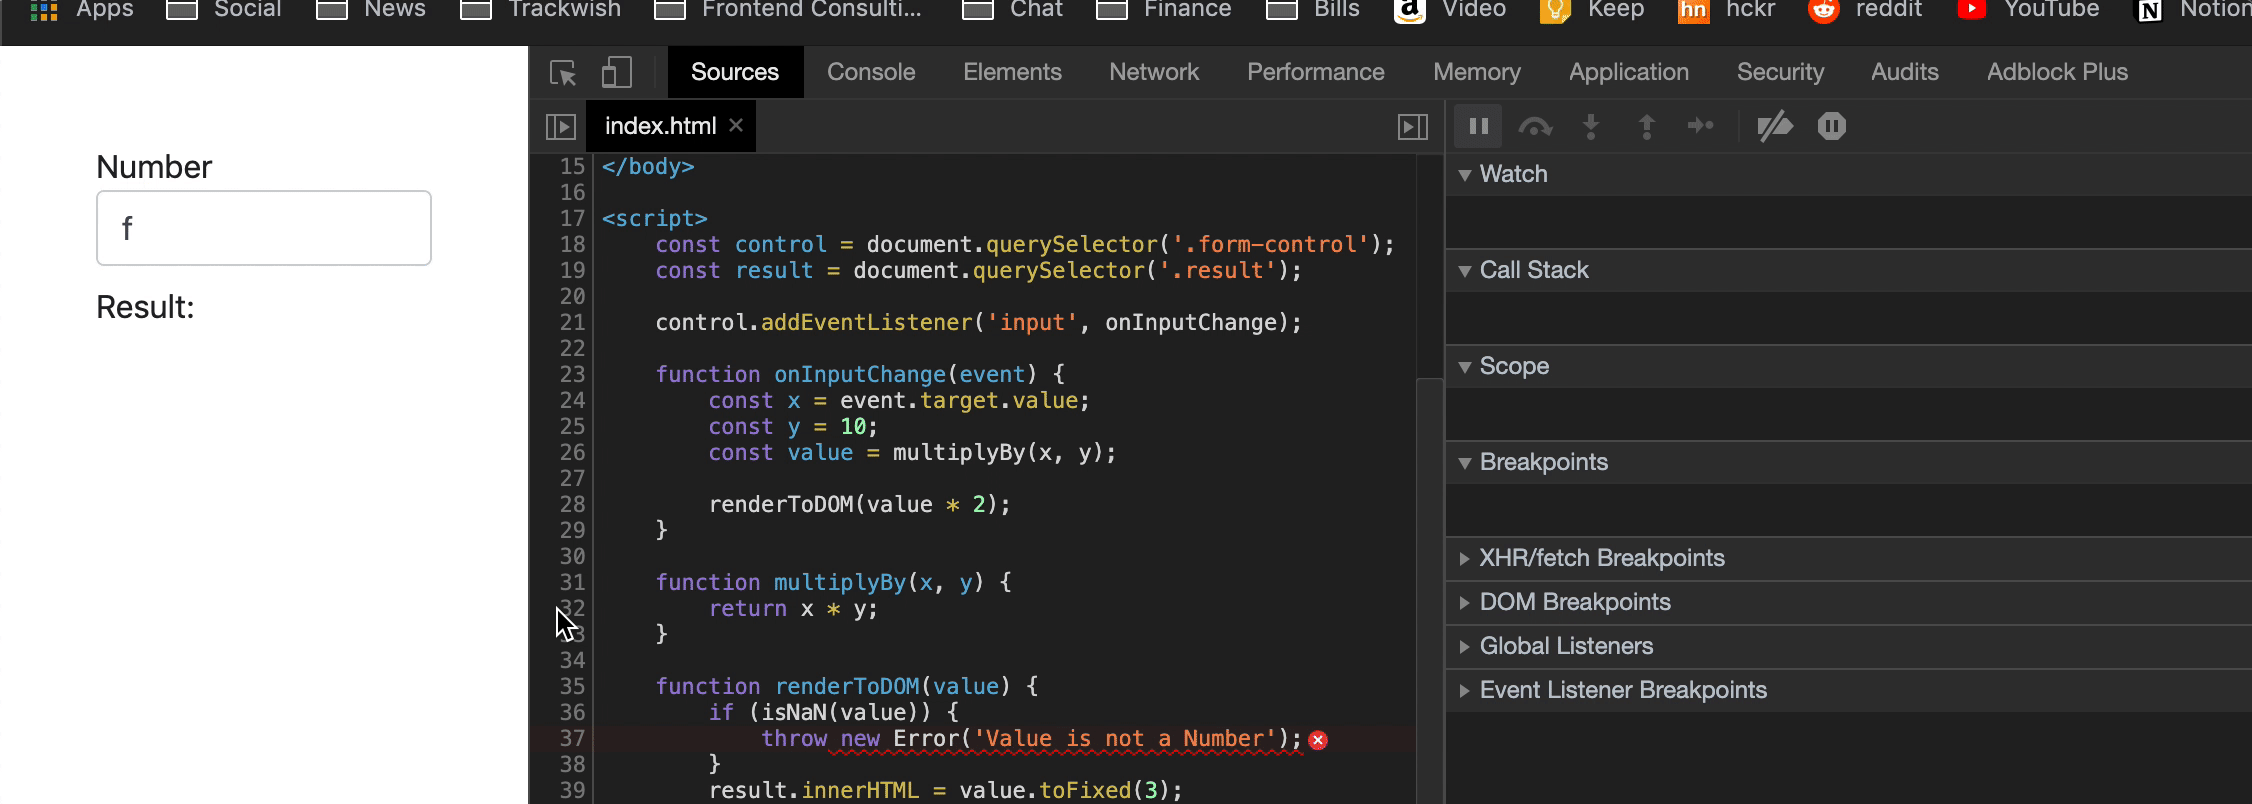Open the hckr news bookmark icon
The image size is (2252, 804).
click(x=1692, y=10)
